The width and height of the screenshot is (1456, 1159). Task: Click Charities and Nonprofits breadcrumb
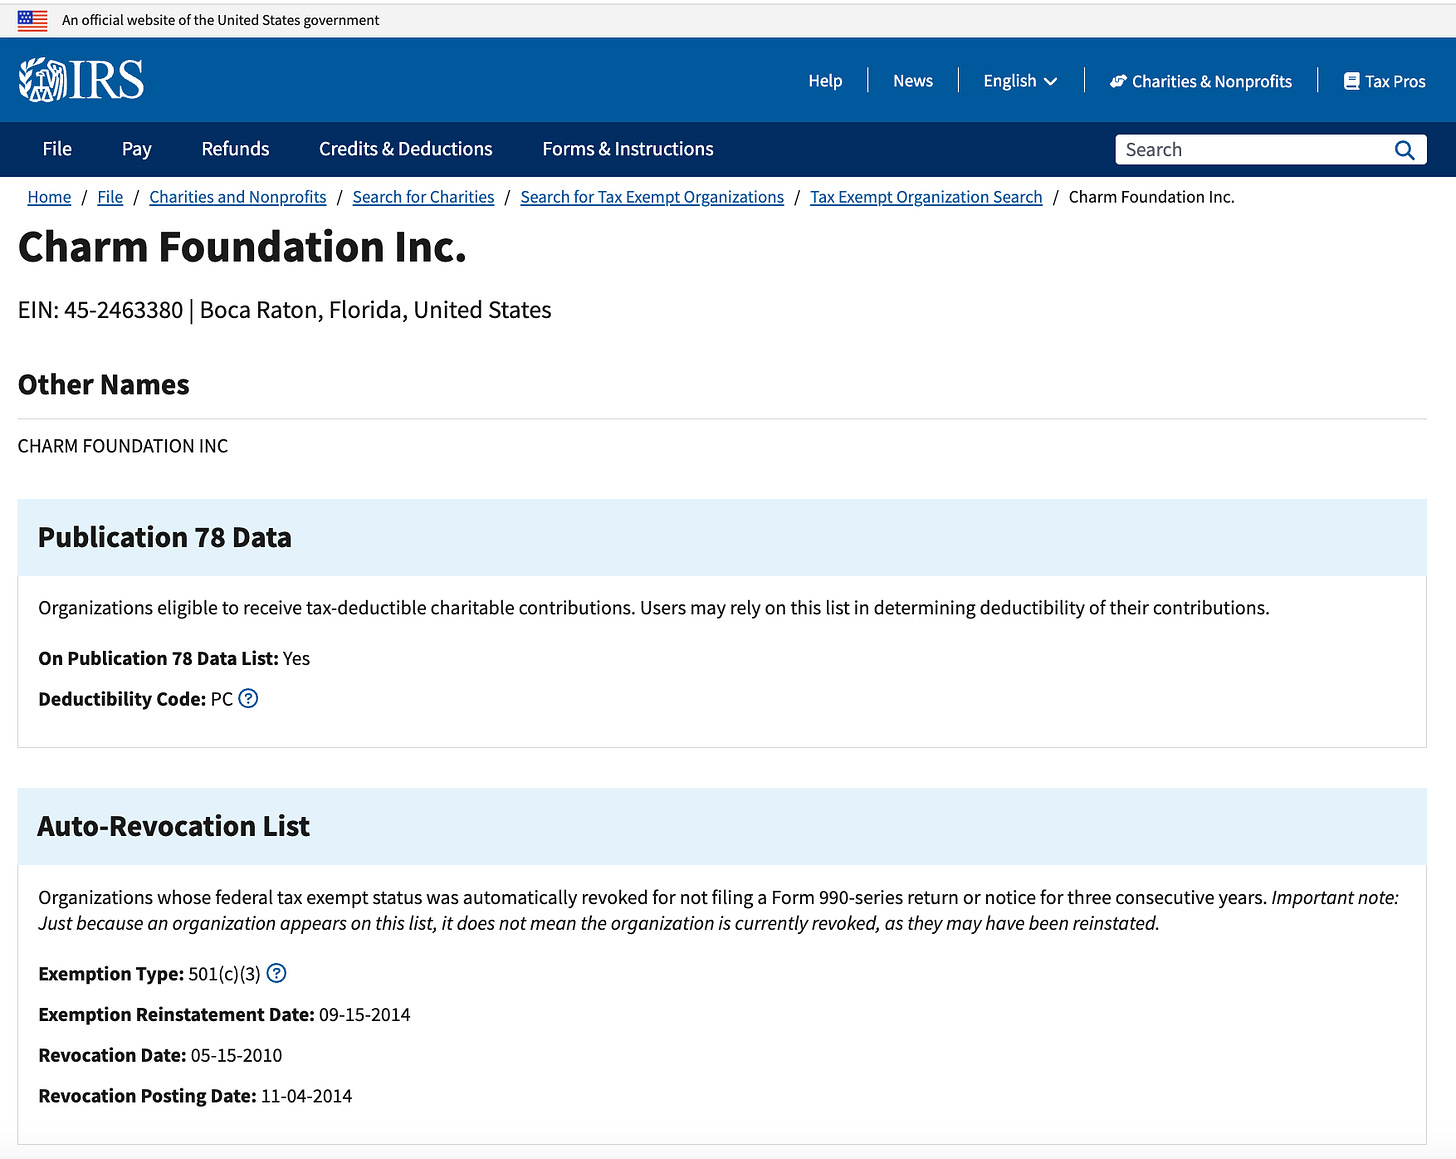[238, 197]
